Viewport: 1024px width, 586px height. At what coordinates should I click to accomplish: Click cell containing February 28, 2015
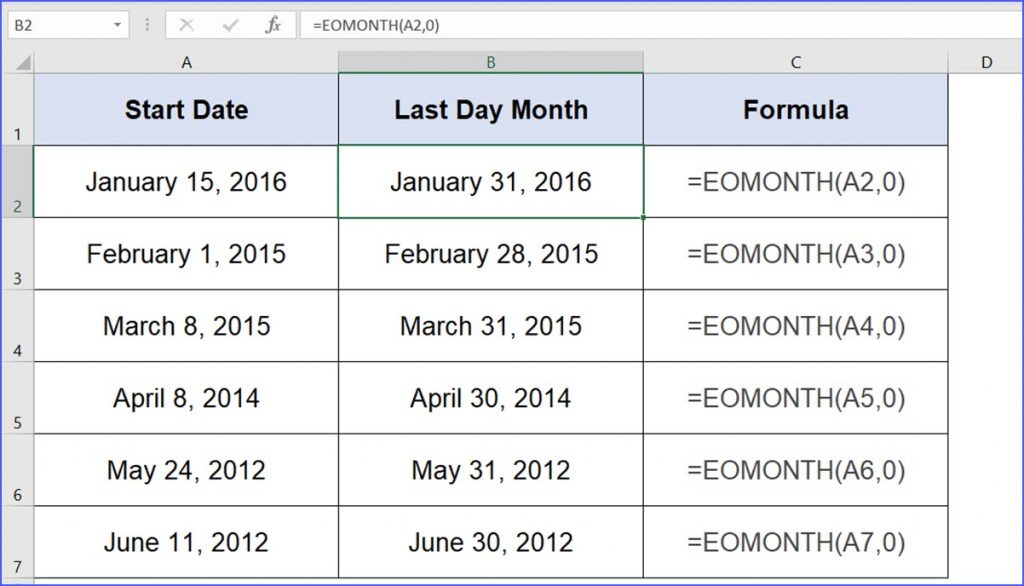click(490, 254)
